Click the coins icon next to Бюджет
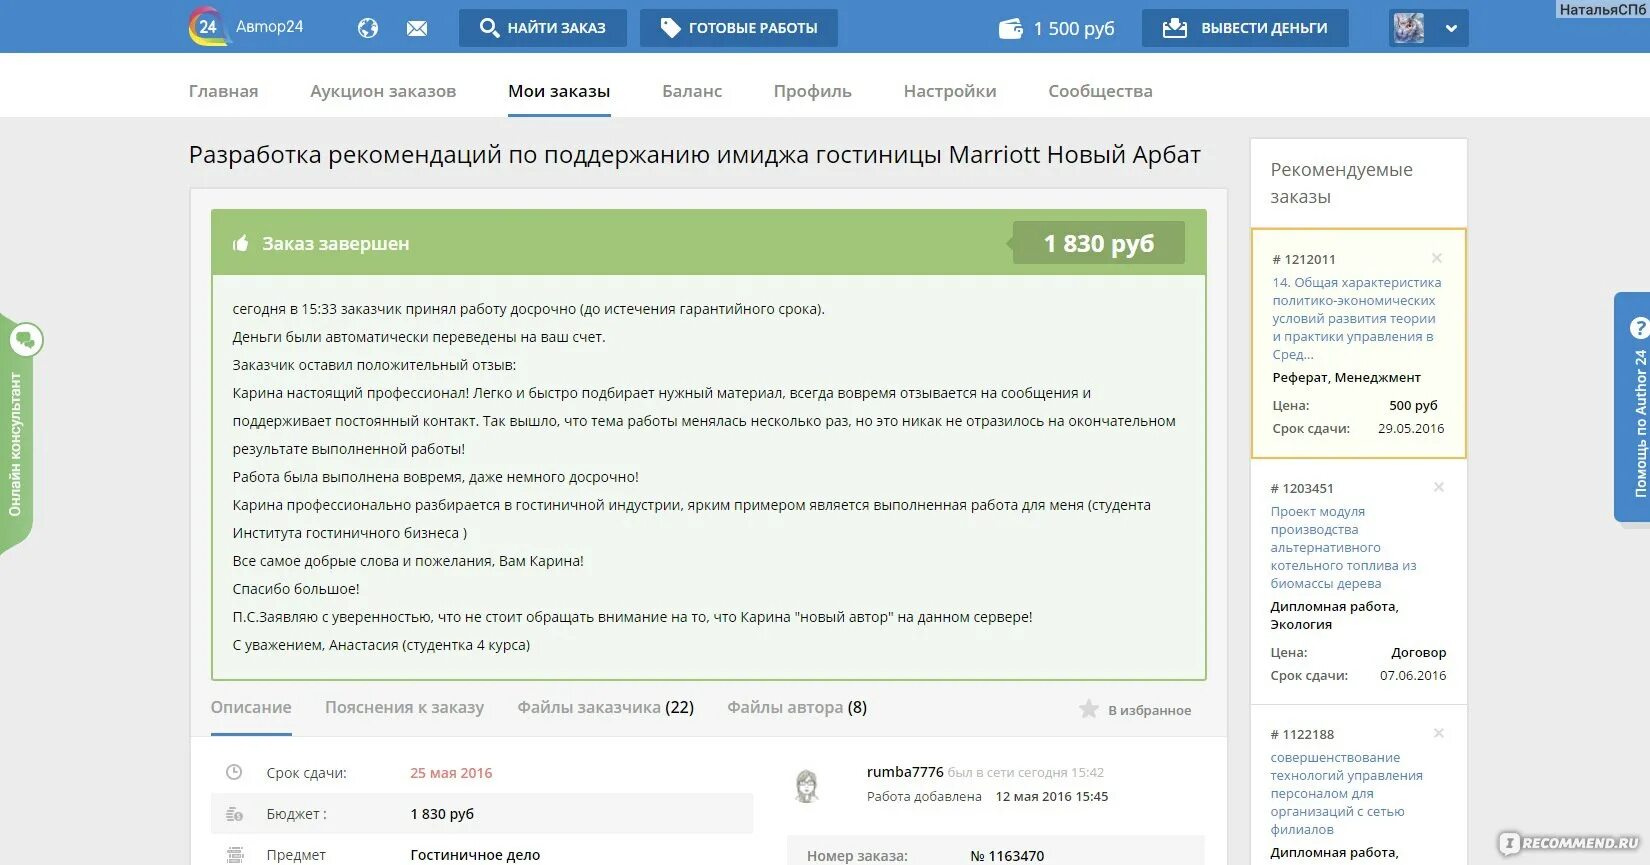1650x865 pixels. [x=234, y=814]
